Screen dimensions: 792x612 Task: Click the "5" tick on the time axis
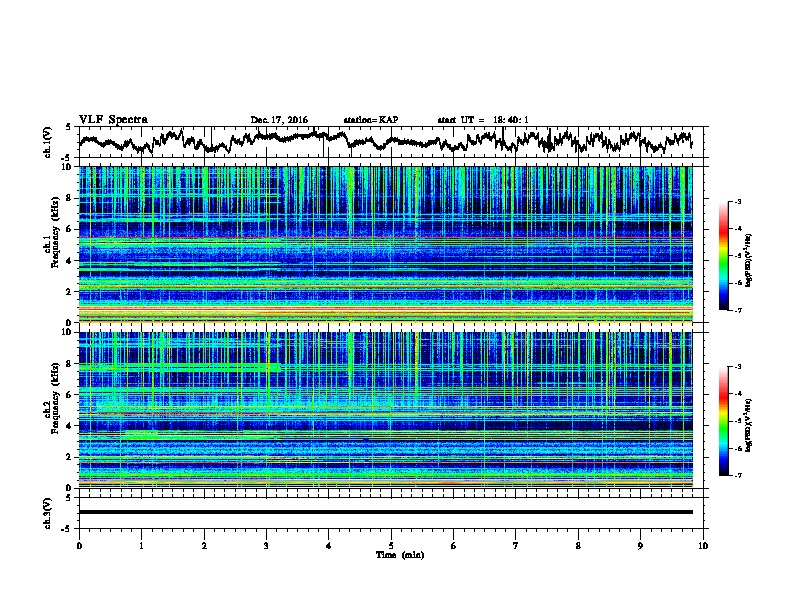391,546
